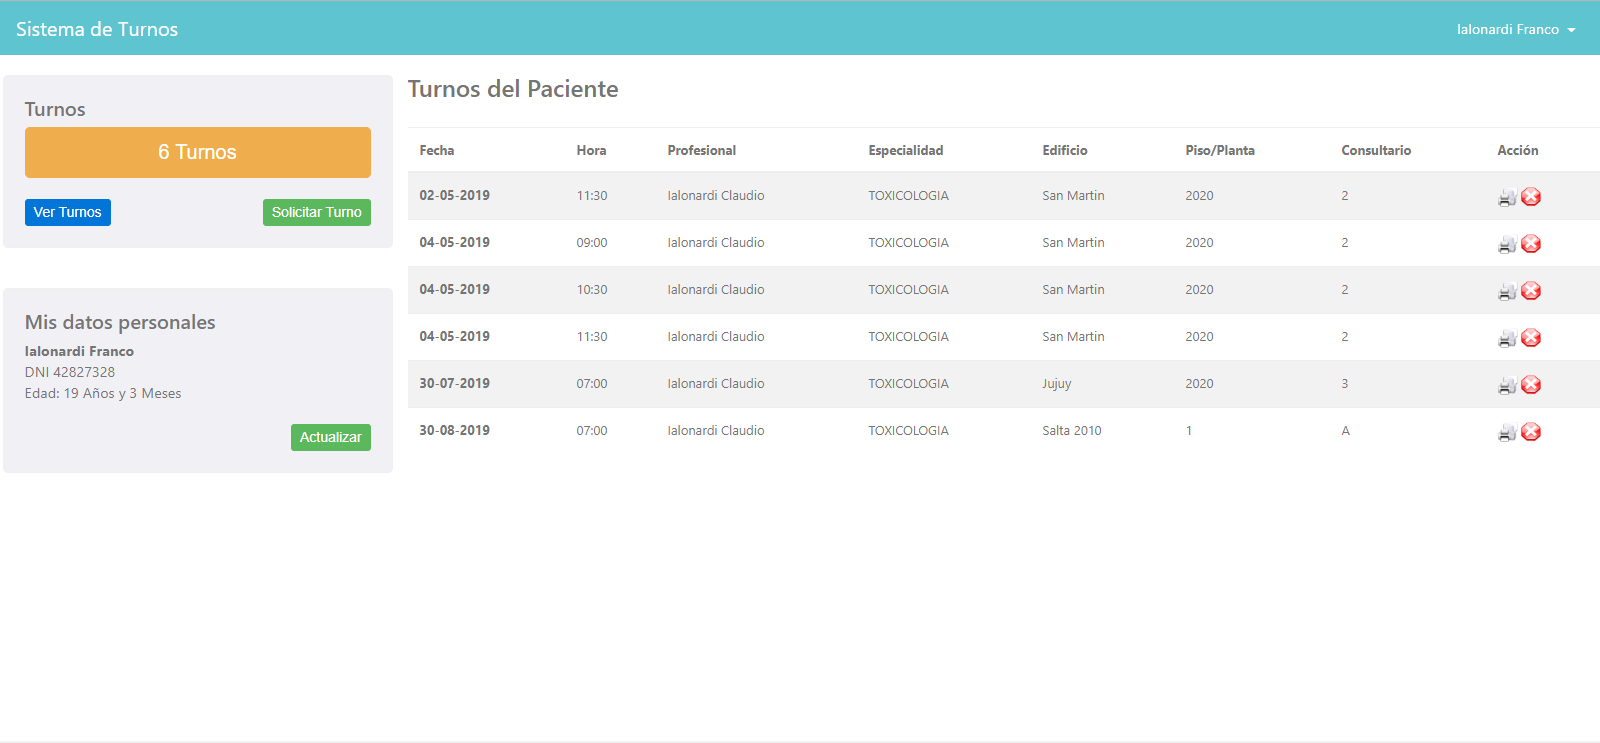Click Ialonardi Claudio in the 02-05-2019 row
This screenshot has width=1600, height=743.
pos(716,195)
